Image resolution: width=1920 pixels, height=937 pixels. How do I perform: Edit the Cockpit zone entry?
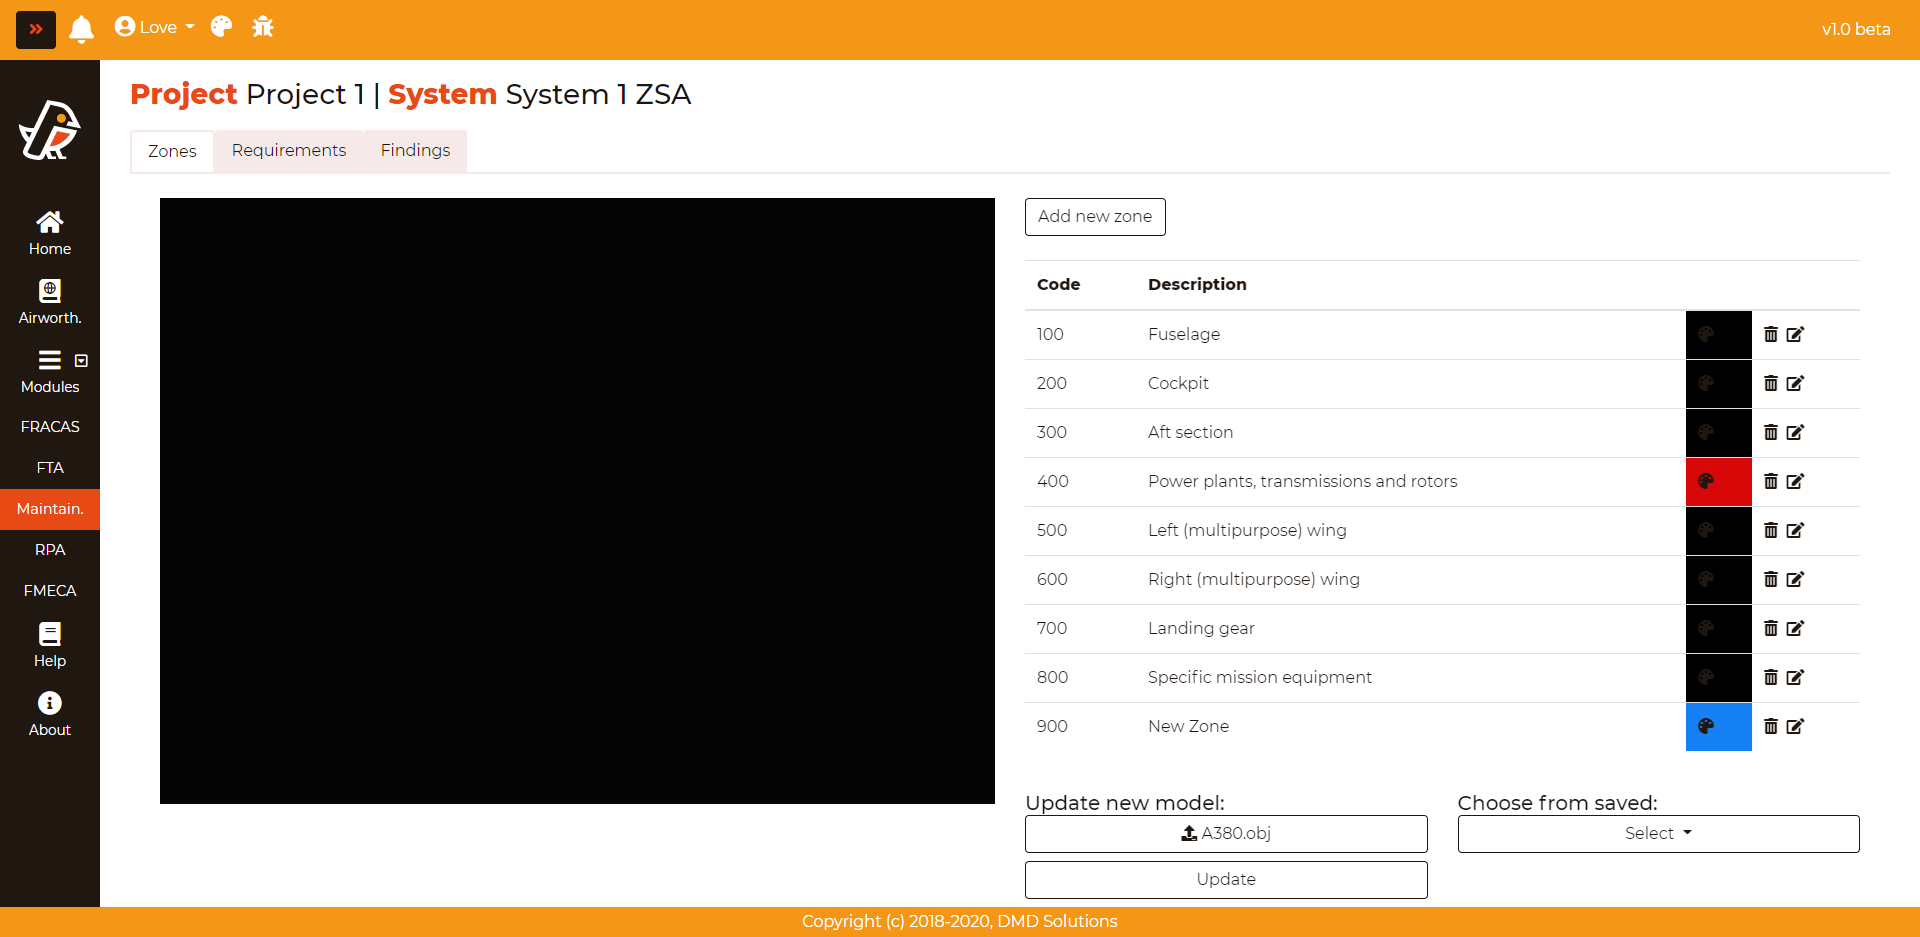[x=1795, y=383]
